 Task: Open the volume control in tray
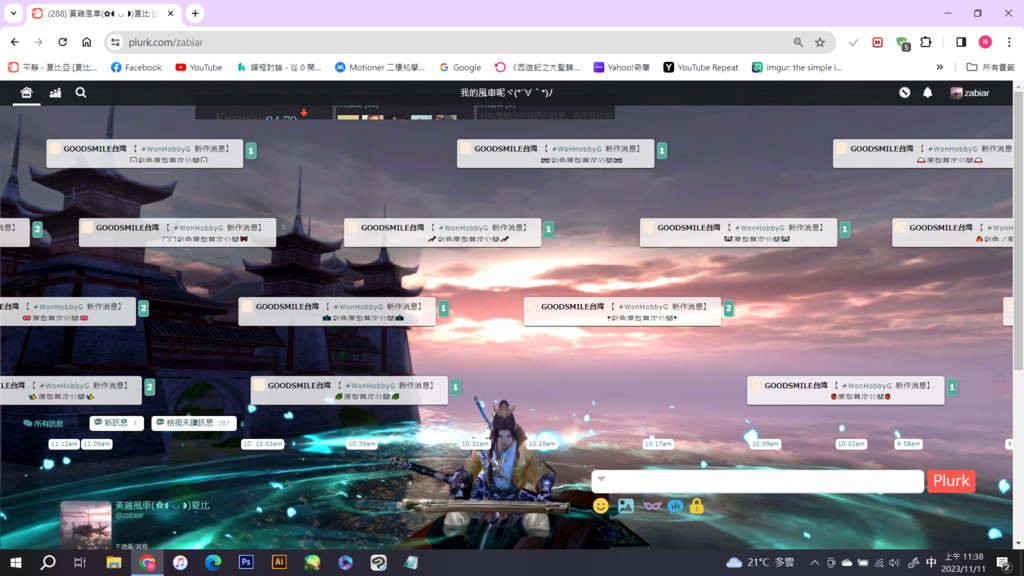point(894,563)
